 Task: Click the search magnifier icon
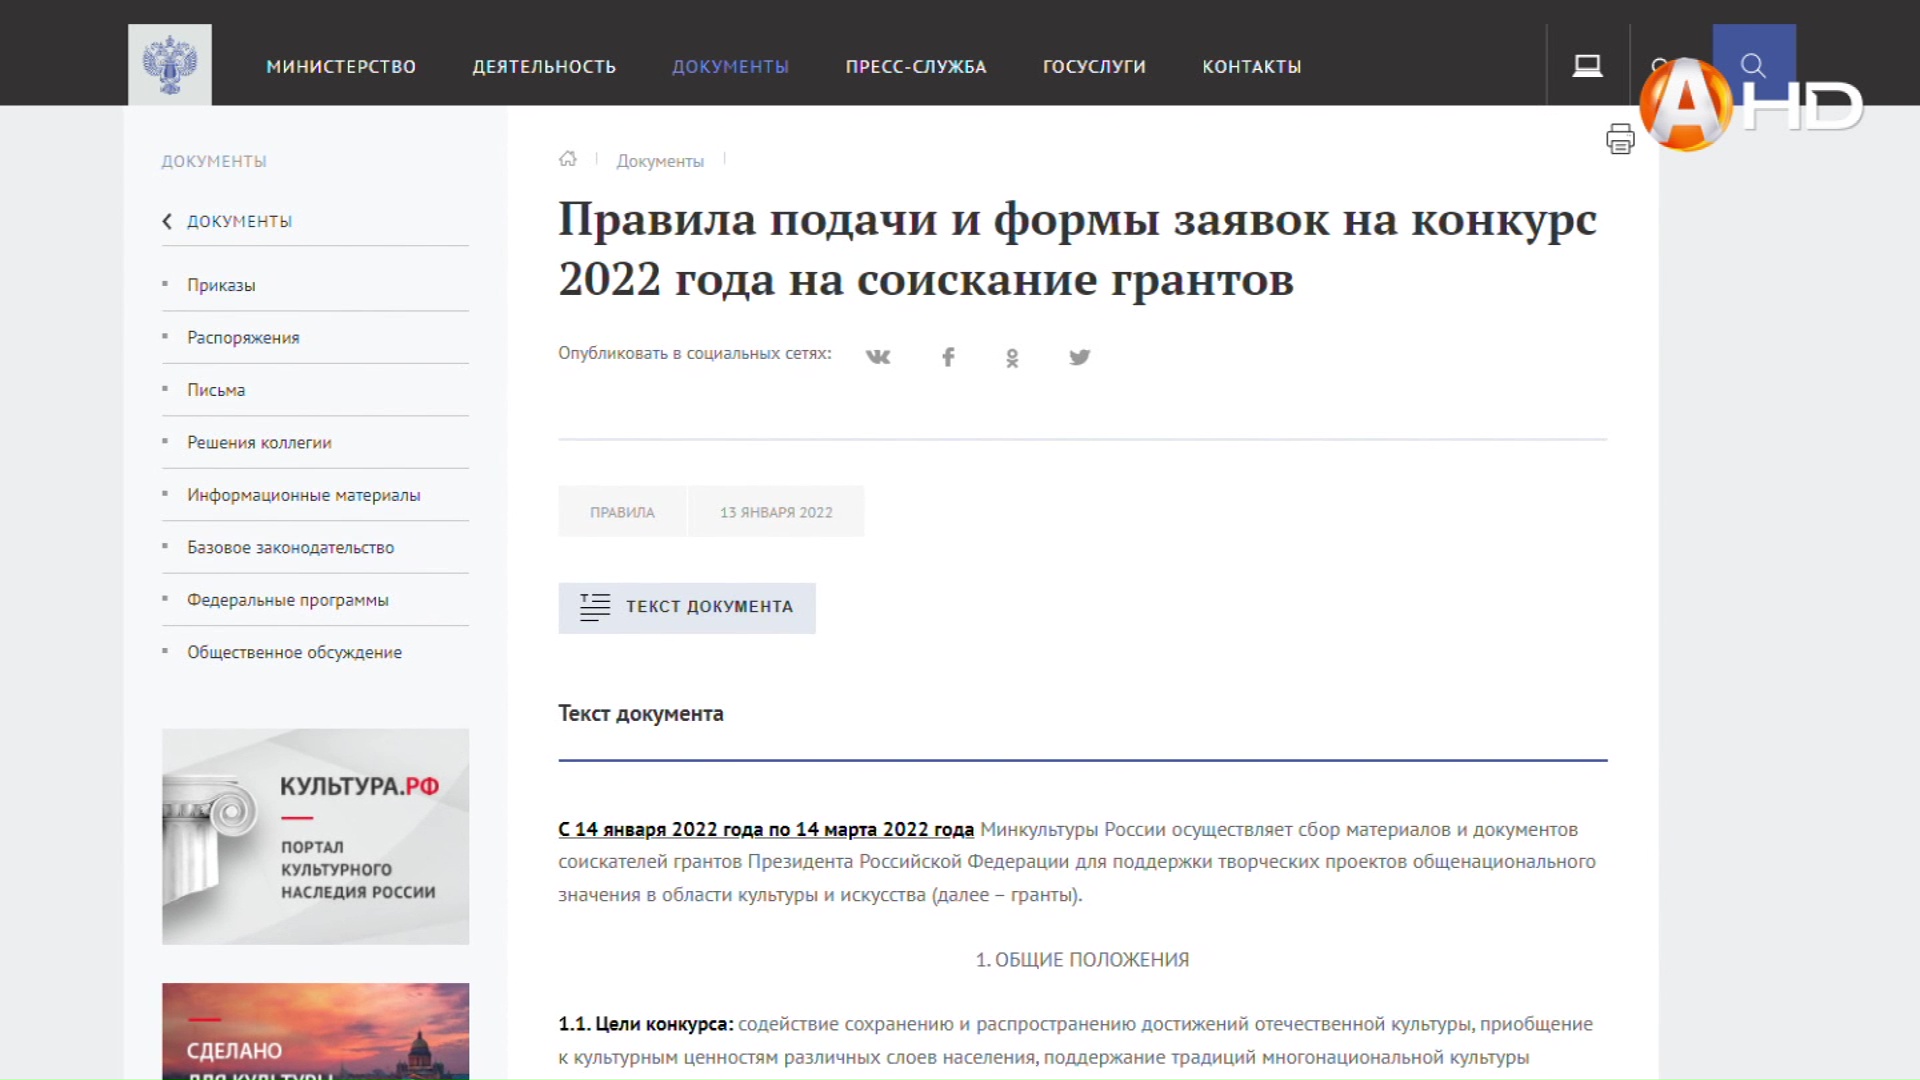pos(1753,66)
